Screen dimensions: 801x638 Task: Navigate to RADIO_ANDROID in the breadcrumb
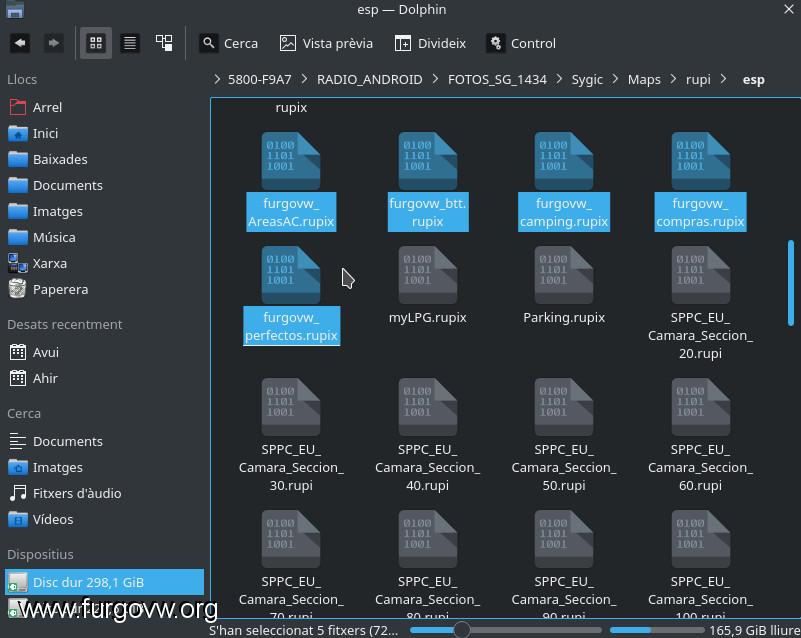click(x=369, y=80)
